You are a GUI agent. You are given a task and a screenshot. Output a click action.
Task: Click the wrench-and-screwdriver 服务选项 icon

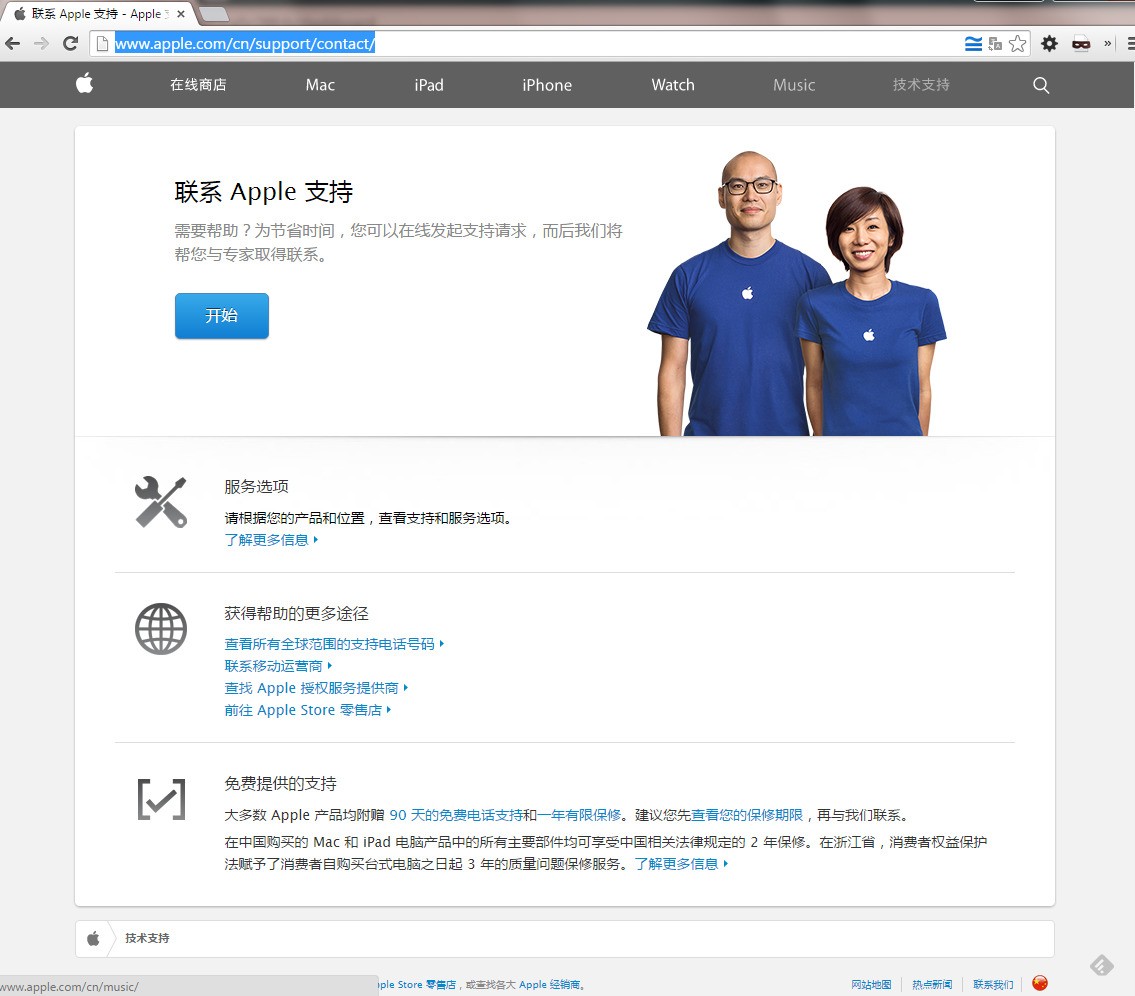(161, 502)
